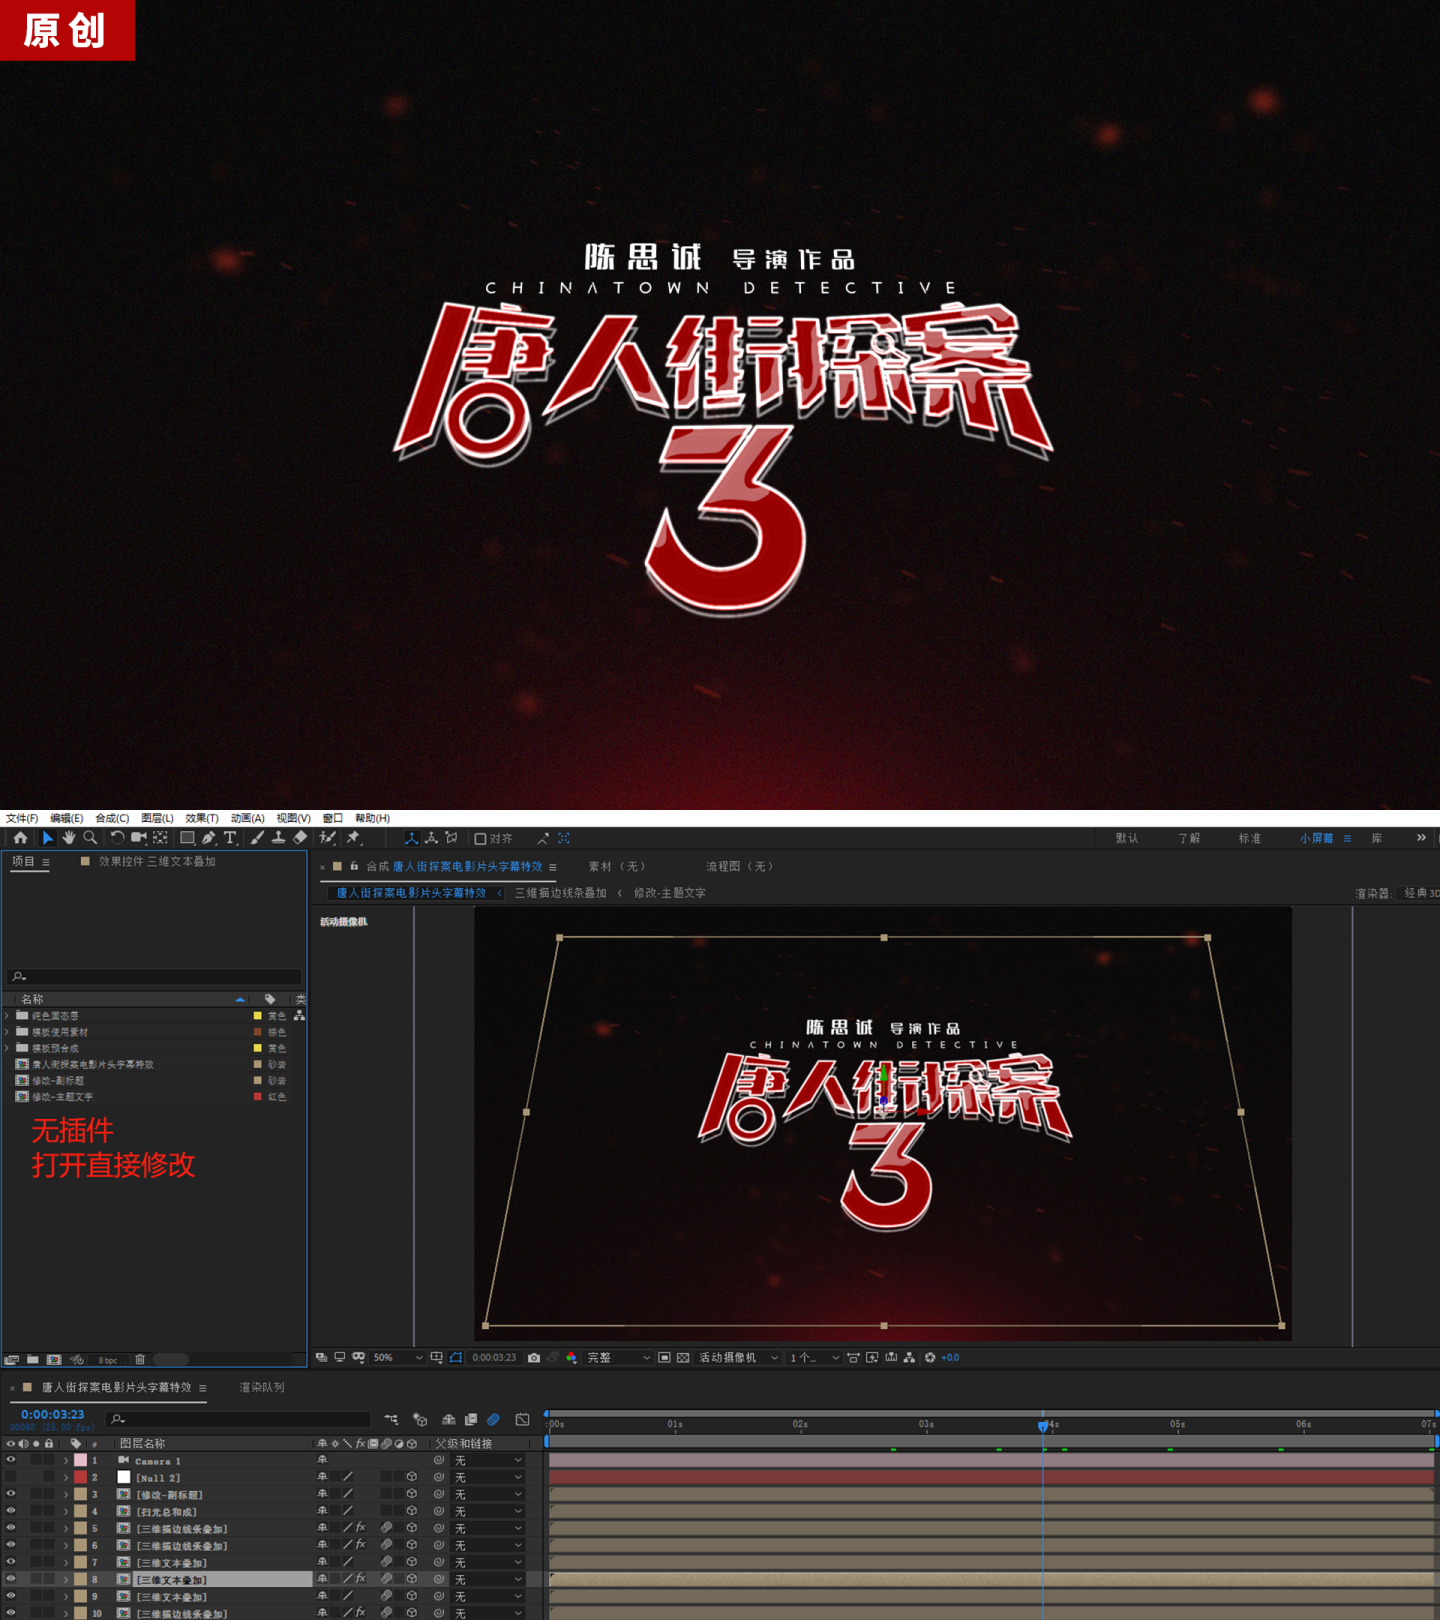Click the Home icon in the toolbar
The image size is (1440, 1620).
pyautogui.click(x=20, y=838)
